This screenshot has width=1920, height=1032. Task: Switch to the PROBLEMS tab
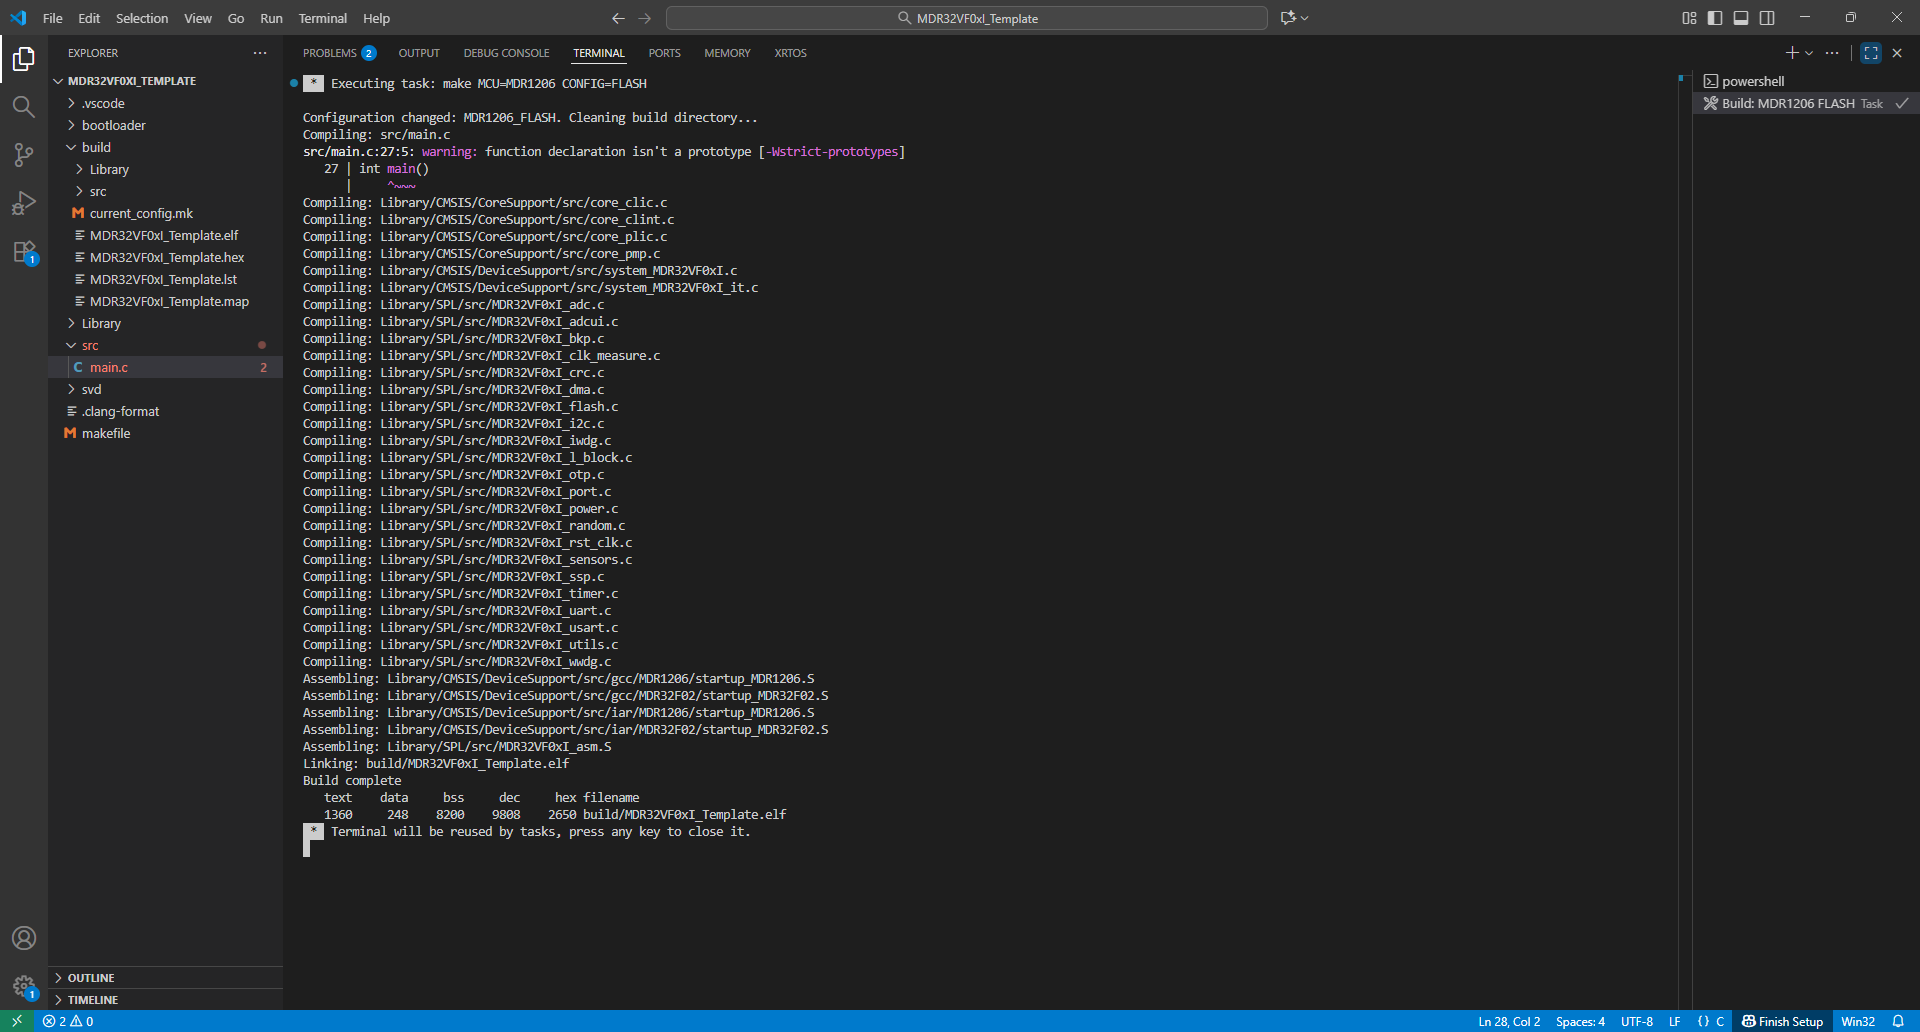330,53
